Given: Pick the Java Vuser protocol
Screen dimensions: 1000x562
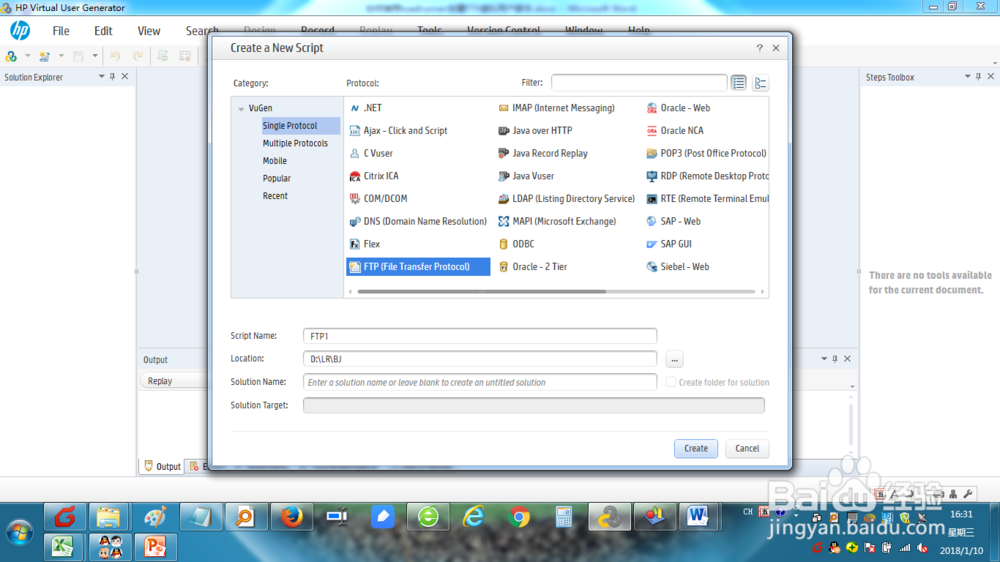Looking at the screenshot, I should (x=526, y=176).
